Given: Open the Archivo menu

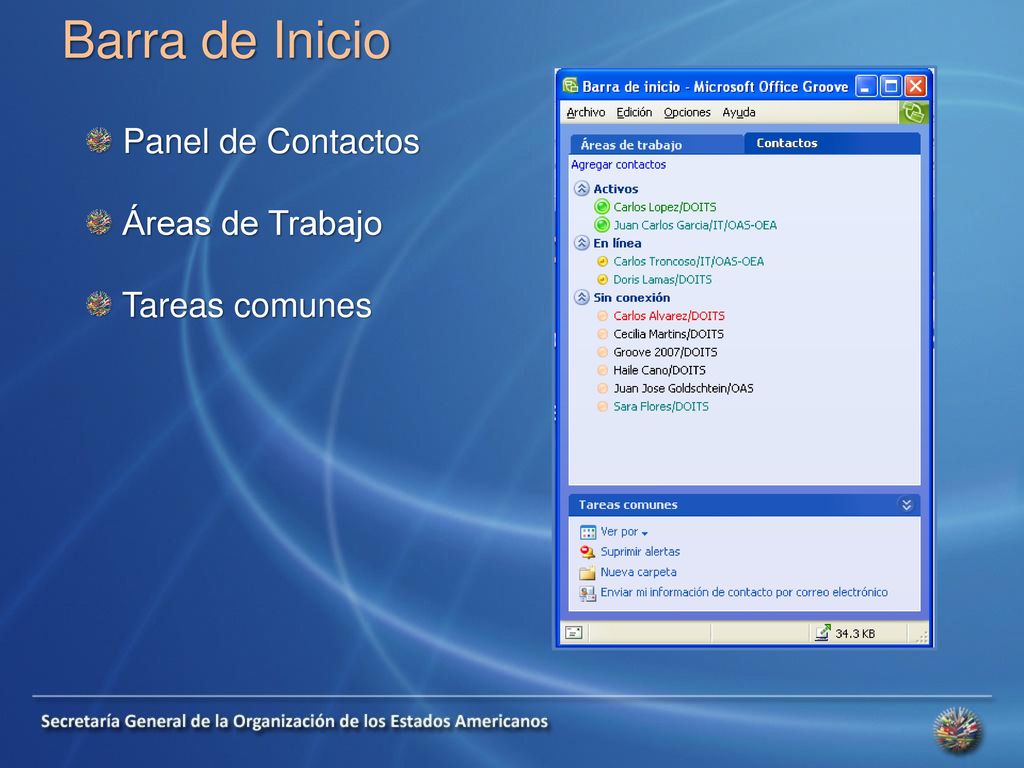Looking at the screenshot, I should tap(586, 112).
